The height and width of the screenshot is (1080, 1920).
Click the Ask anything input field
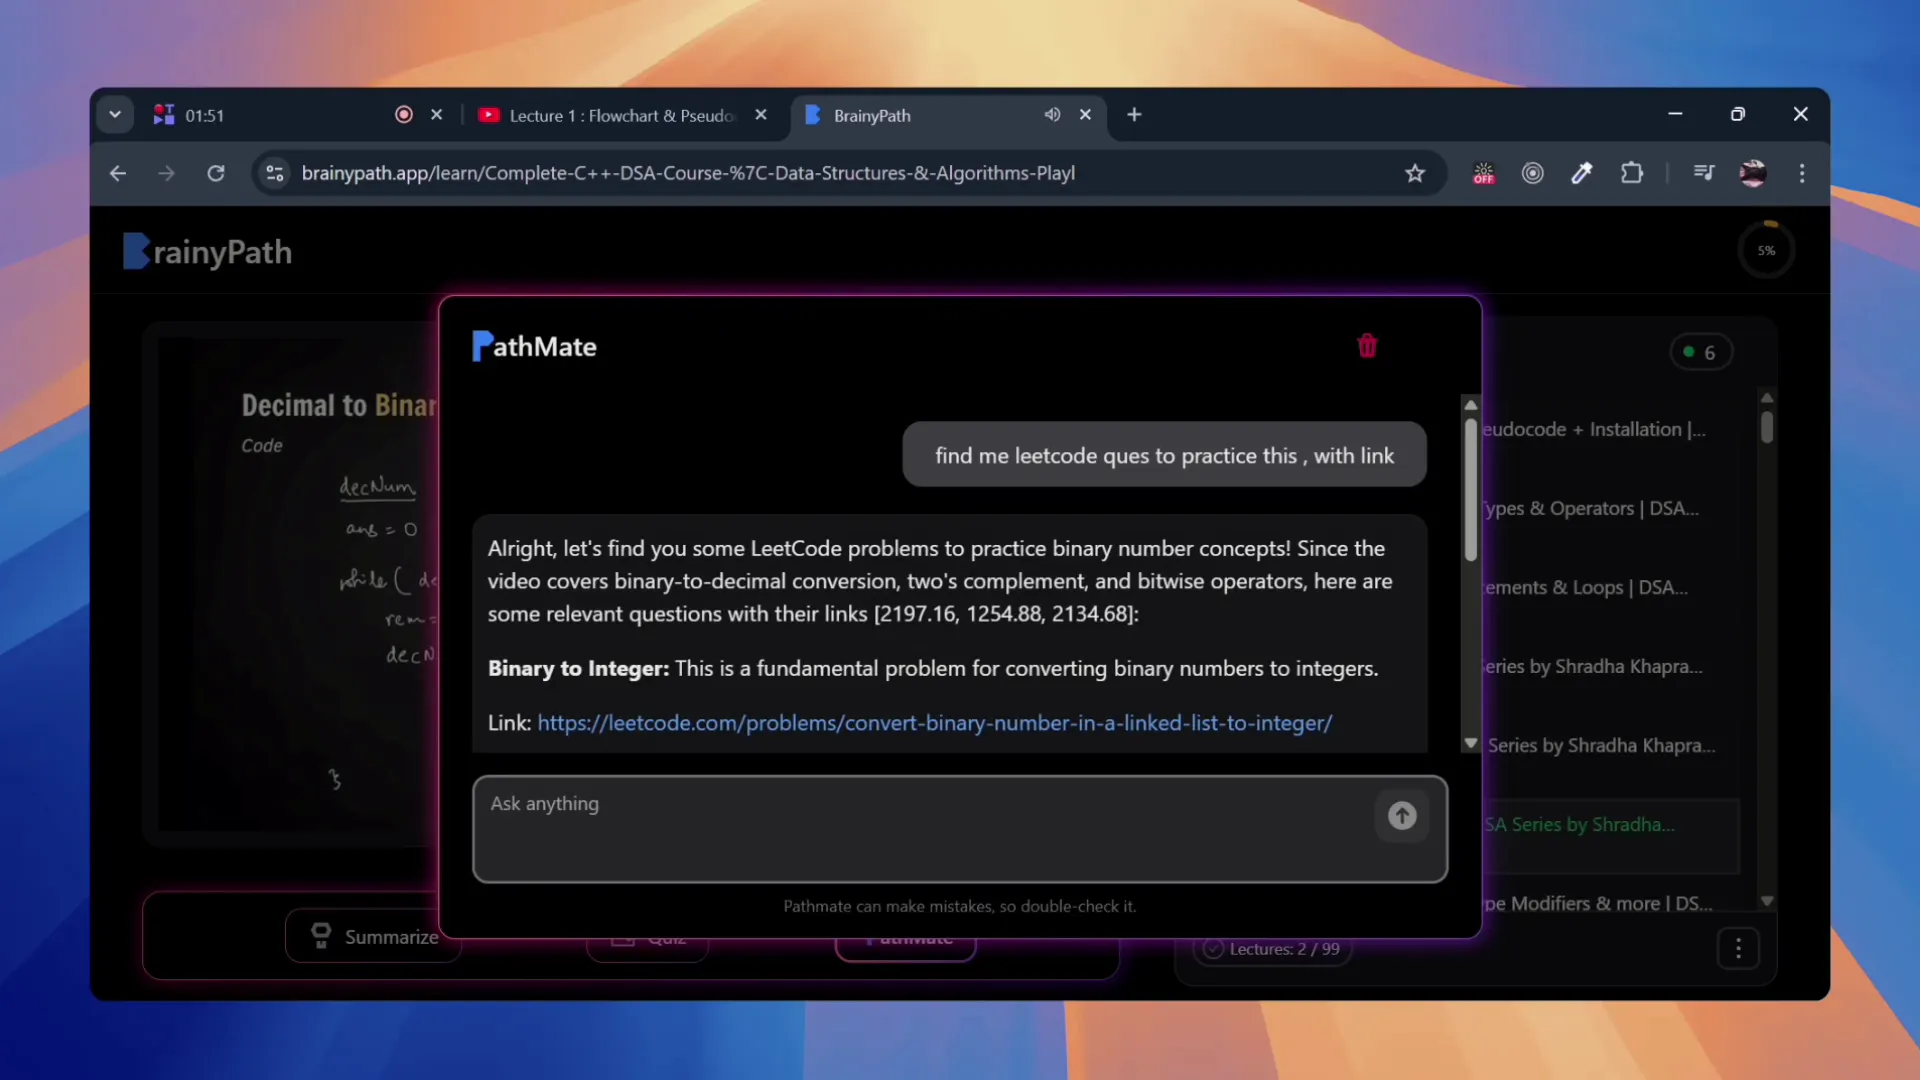[x=960, y=829]
